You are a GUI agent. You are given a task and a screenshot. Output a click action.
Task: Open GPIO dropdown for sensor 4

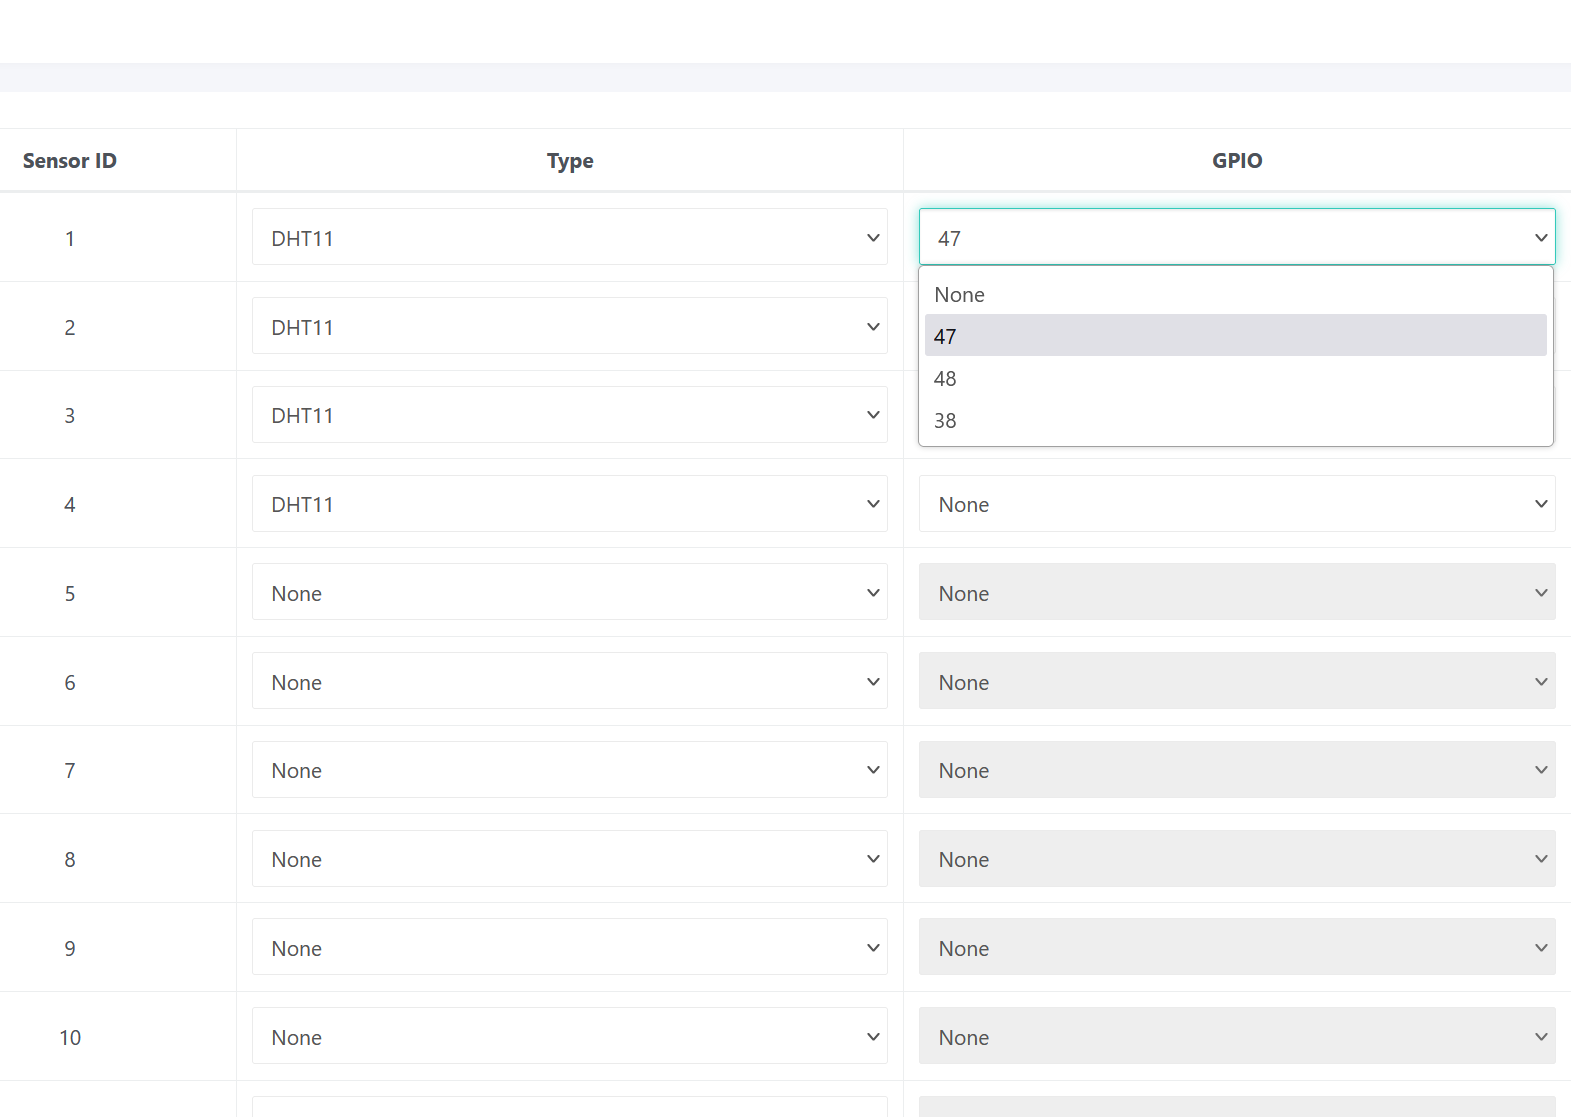pyautogui.click(x=1236, y=504)
